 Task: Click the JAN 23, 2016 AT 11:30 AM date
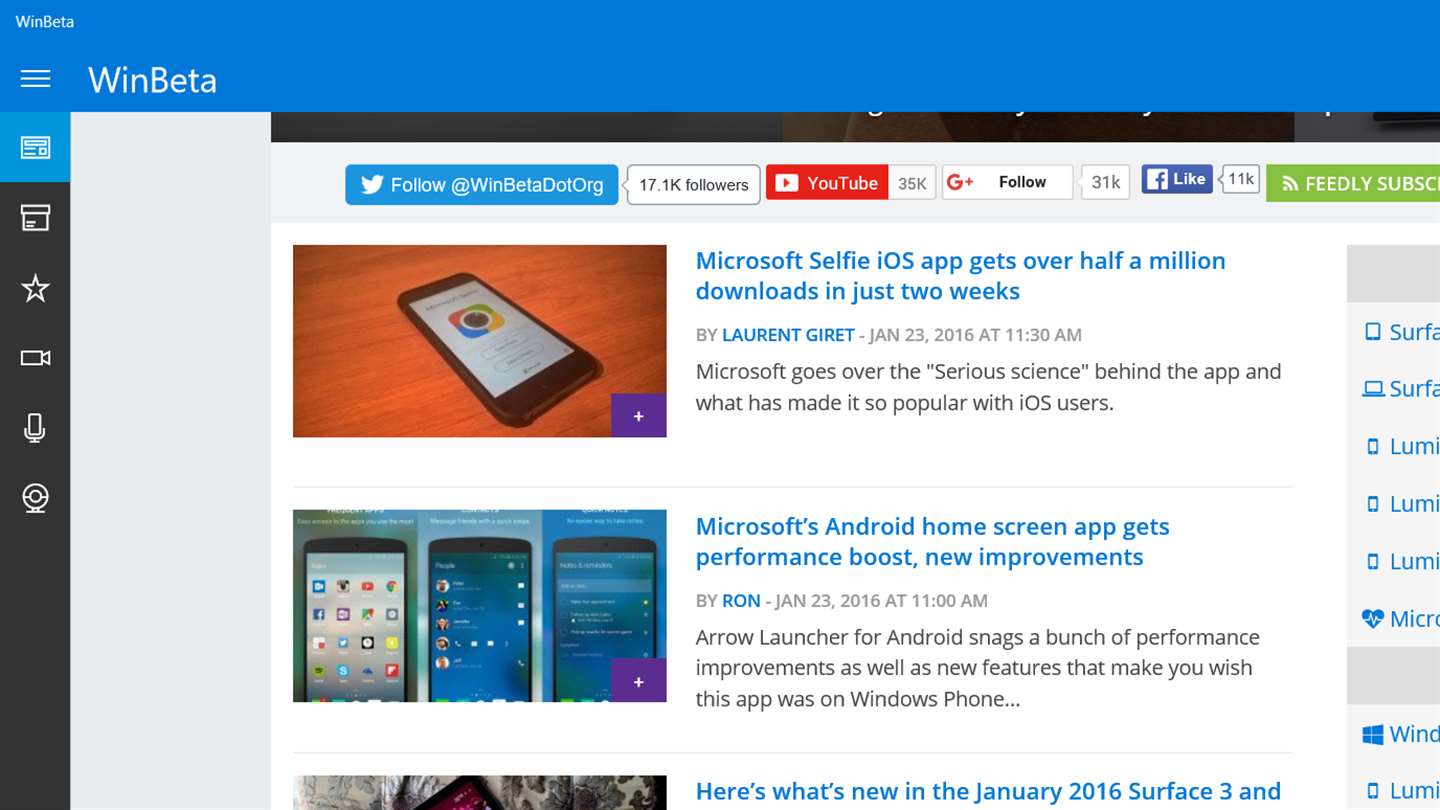tap(975, 335)
